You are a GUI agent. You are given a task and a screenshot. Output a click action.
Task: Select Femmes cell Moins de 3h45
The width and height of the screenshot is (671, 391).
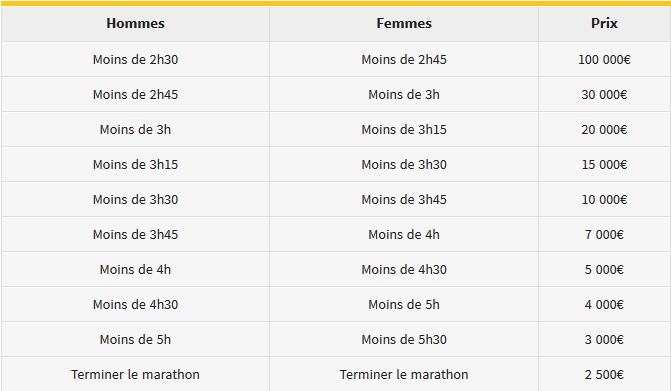(x=404, y=199)
